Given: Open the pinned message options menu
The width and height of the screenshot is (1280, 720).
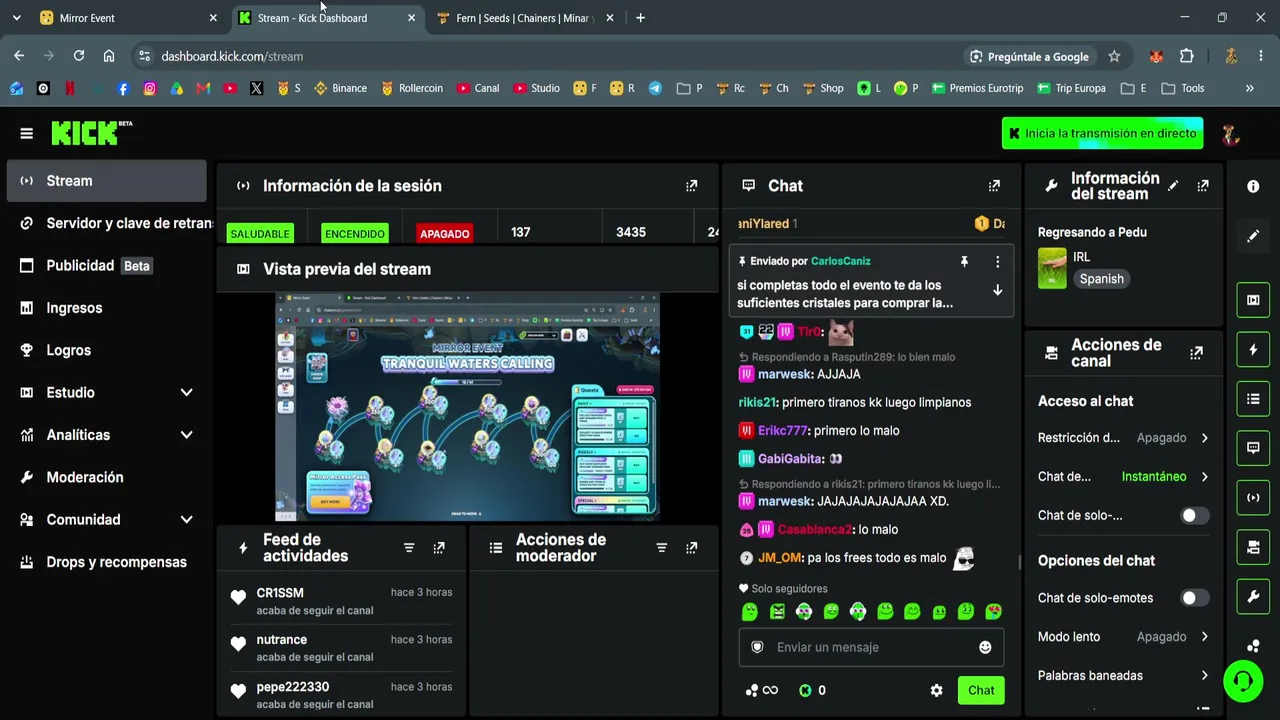Looking at the screenshot, I should (997, 262).
